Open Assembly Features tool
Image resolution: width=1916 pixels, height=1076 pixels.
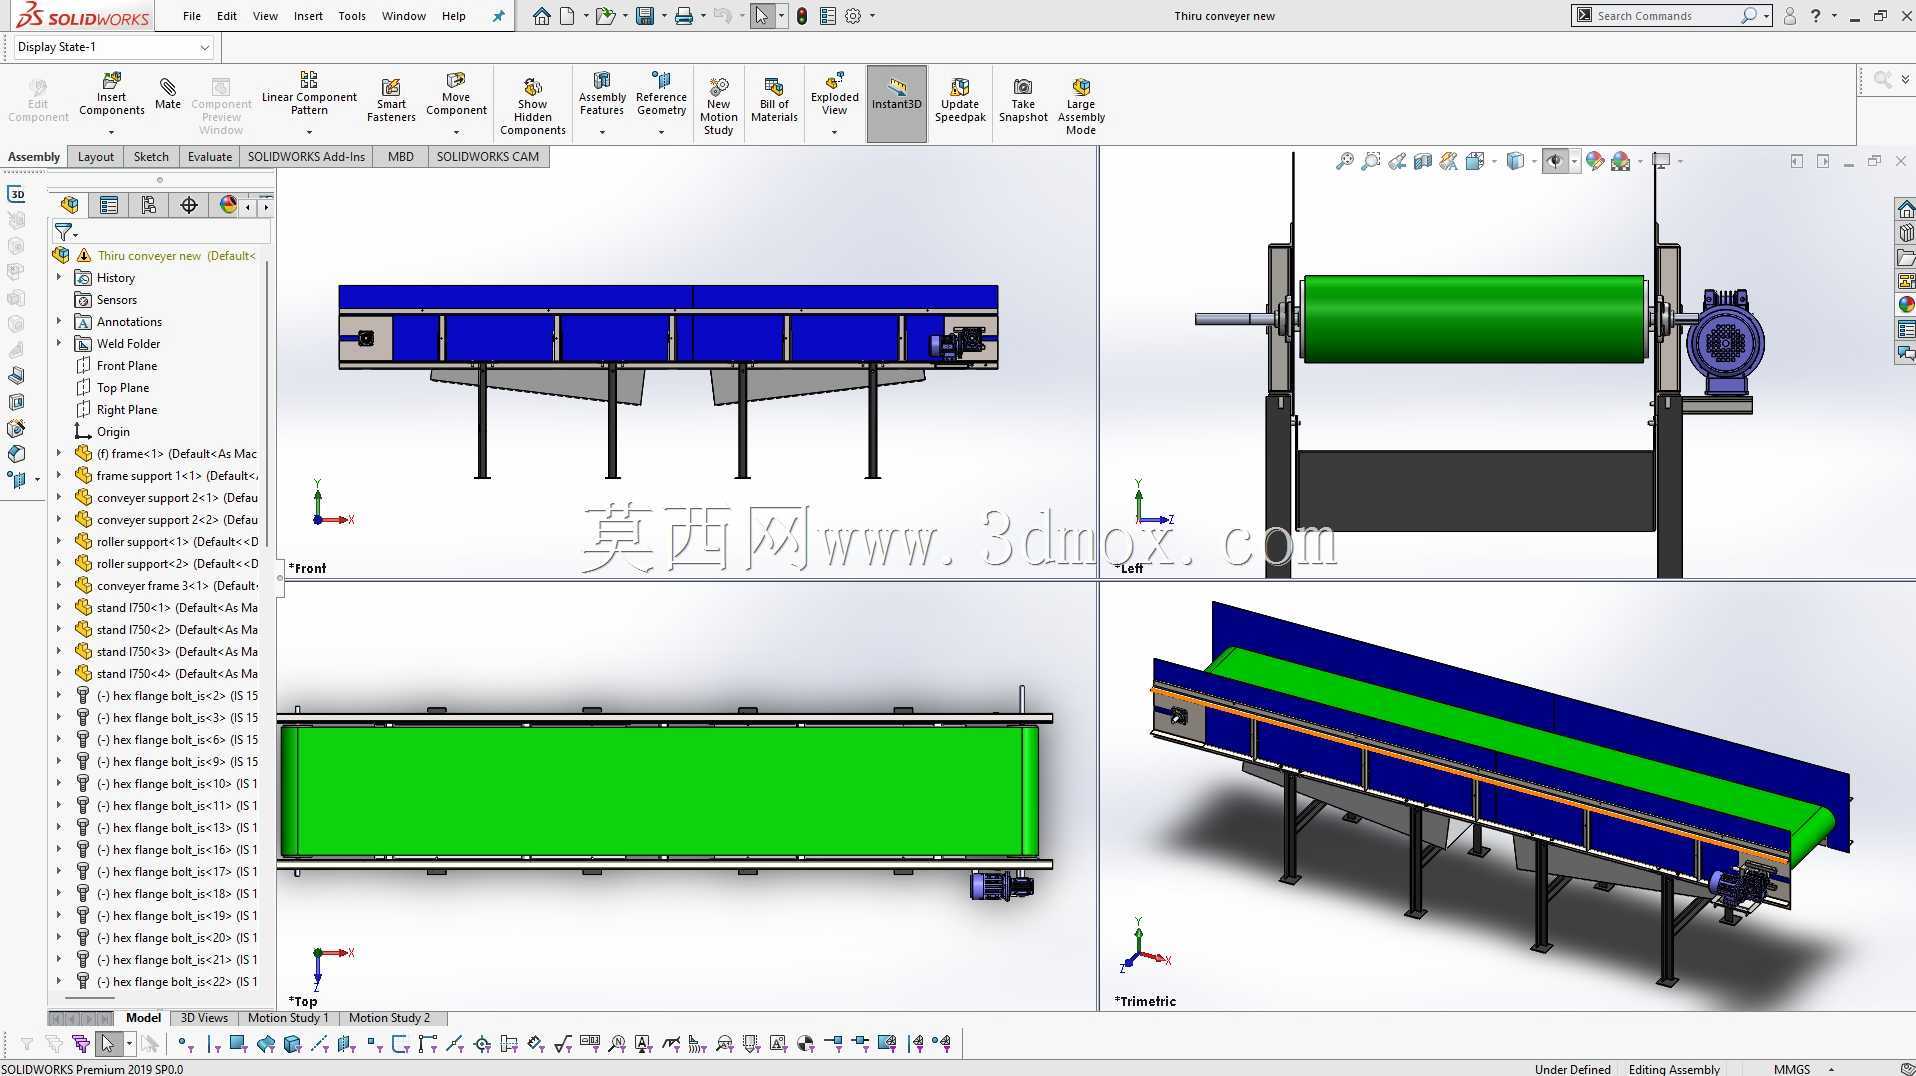[602, 94]
